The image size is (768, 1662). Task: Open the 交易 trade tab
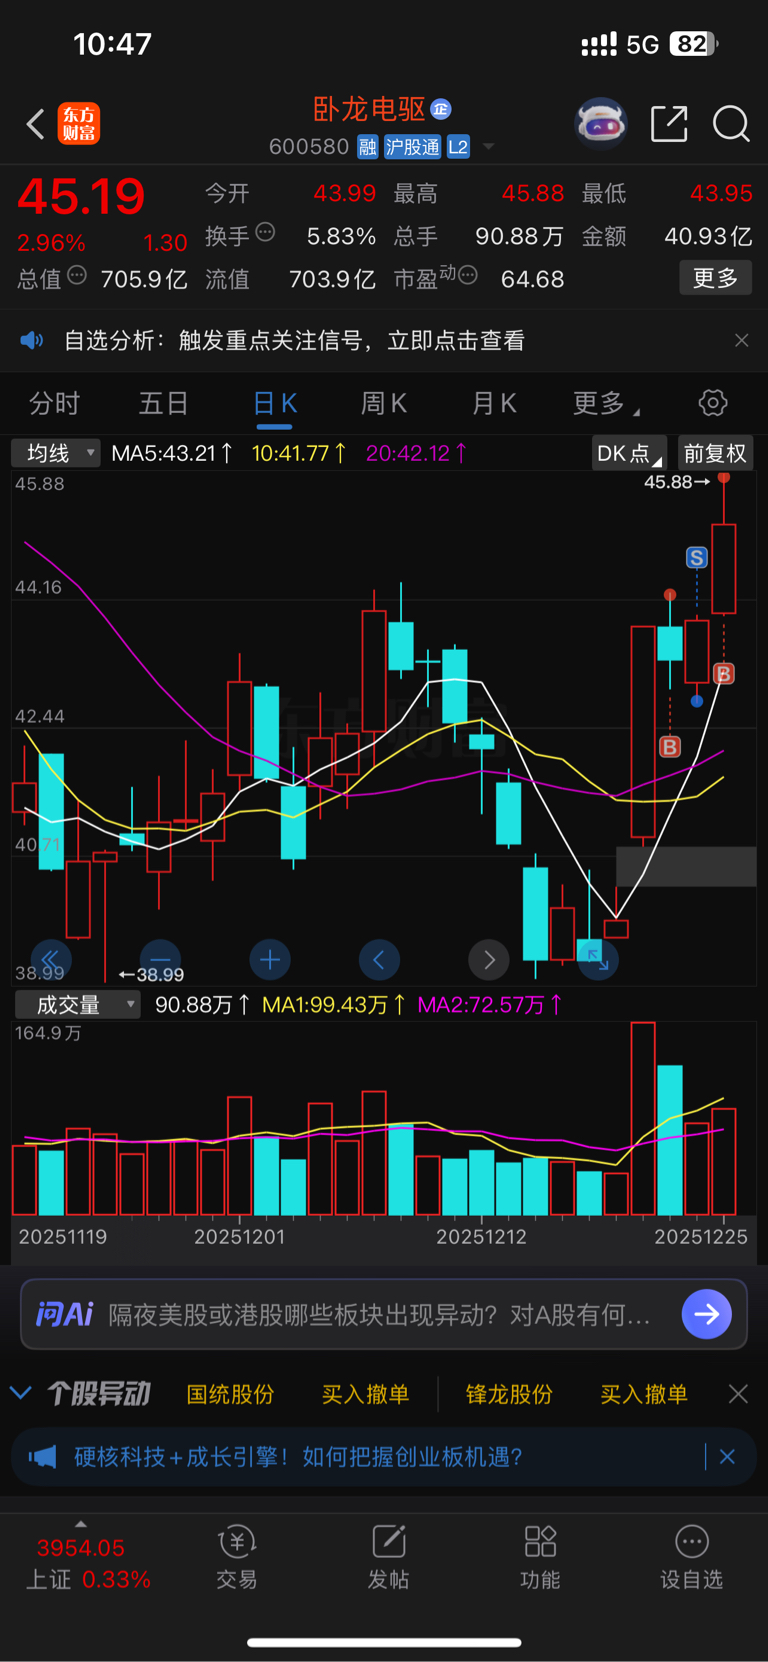tap(237, 1557)
